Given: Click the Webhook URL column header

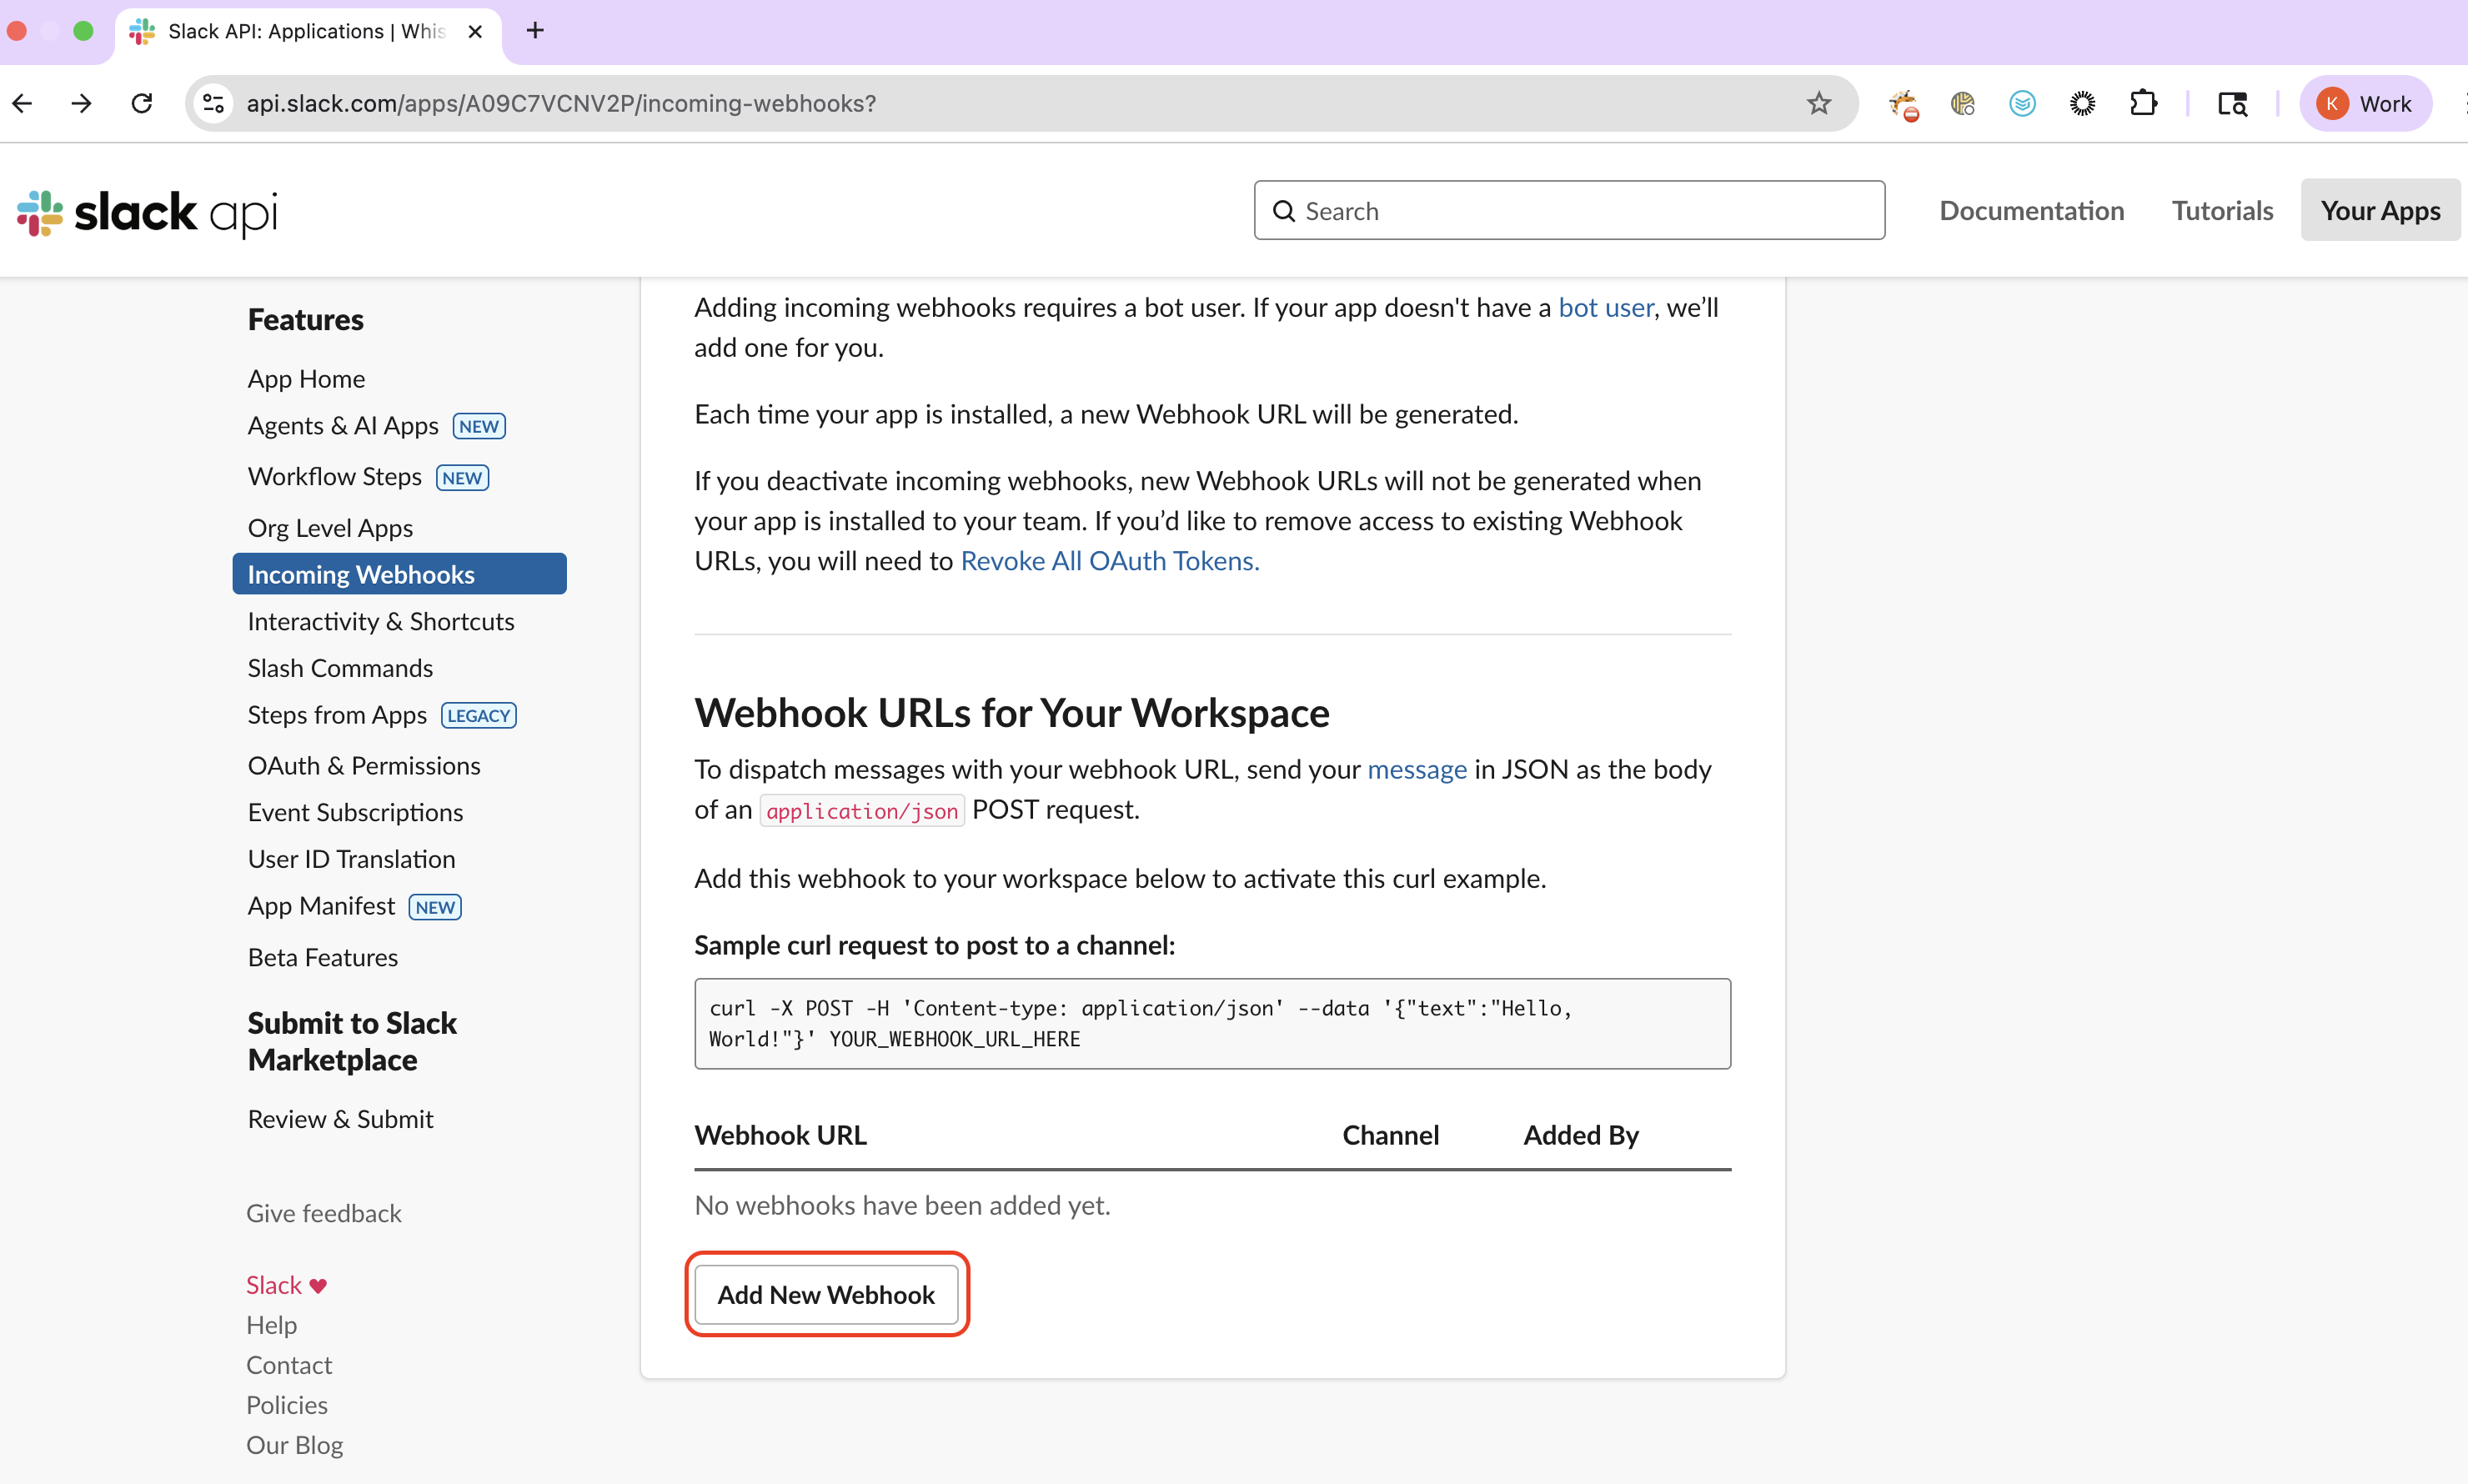Looking at the screenshot, I should [780, 1135].
